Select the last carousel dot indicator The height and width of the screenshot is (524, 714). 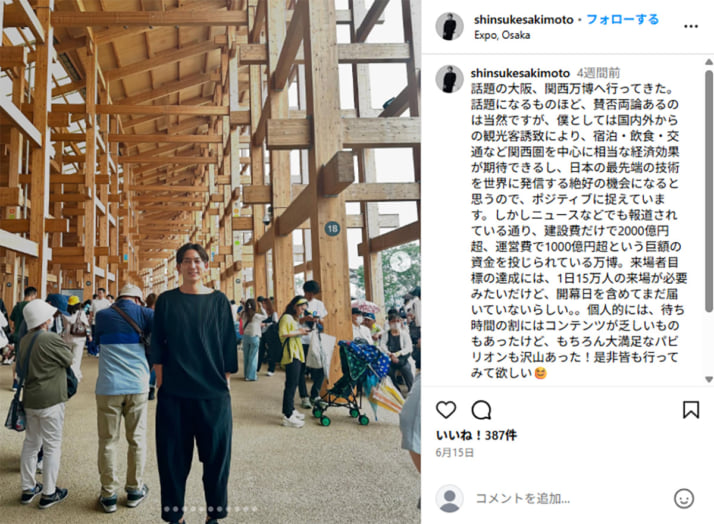255,509
